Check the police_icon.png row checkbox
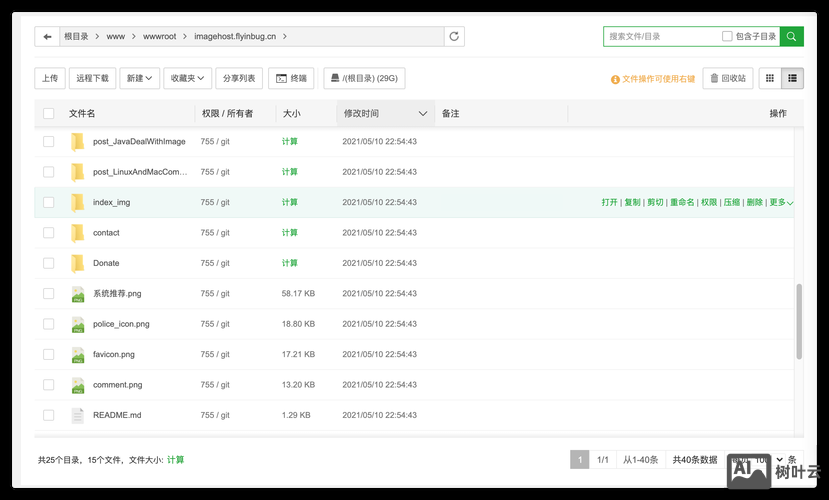Image resolution: width=829 pixels, height=500 pixels. point(49,324)
